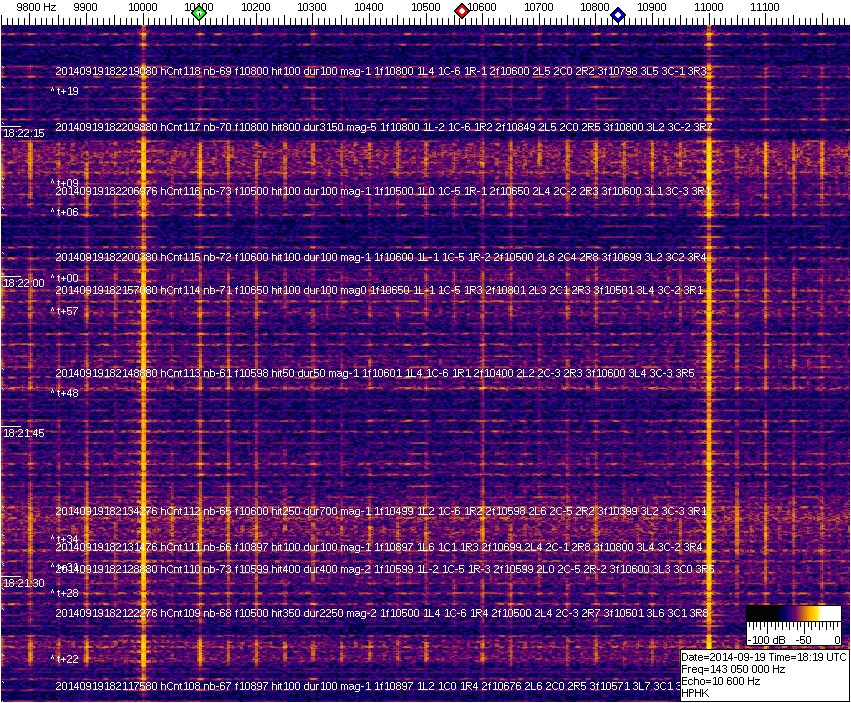Select the red diamond frequency marker
The image size is (851, 703).
click(462, 11)
